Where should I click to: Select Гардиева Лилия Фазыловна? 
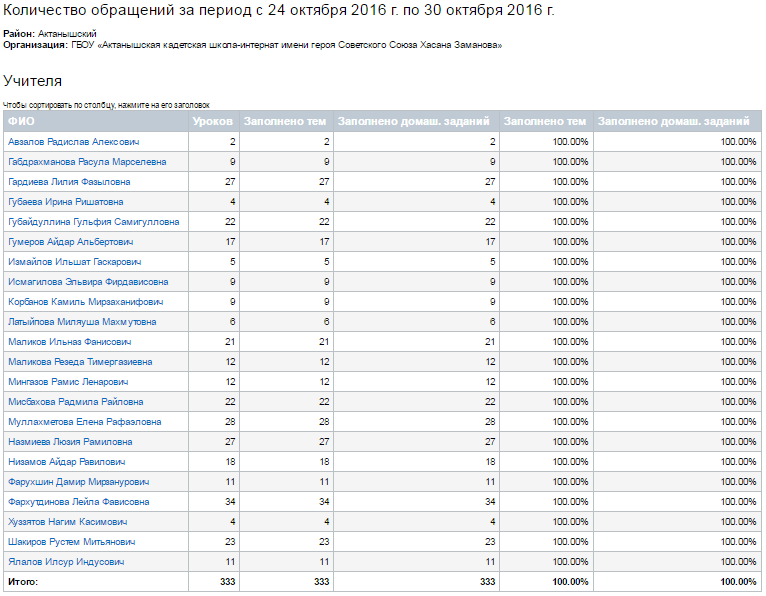69,182
